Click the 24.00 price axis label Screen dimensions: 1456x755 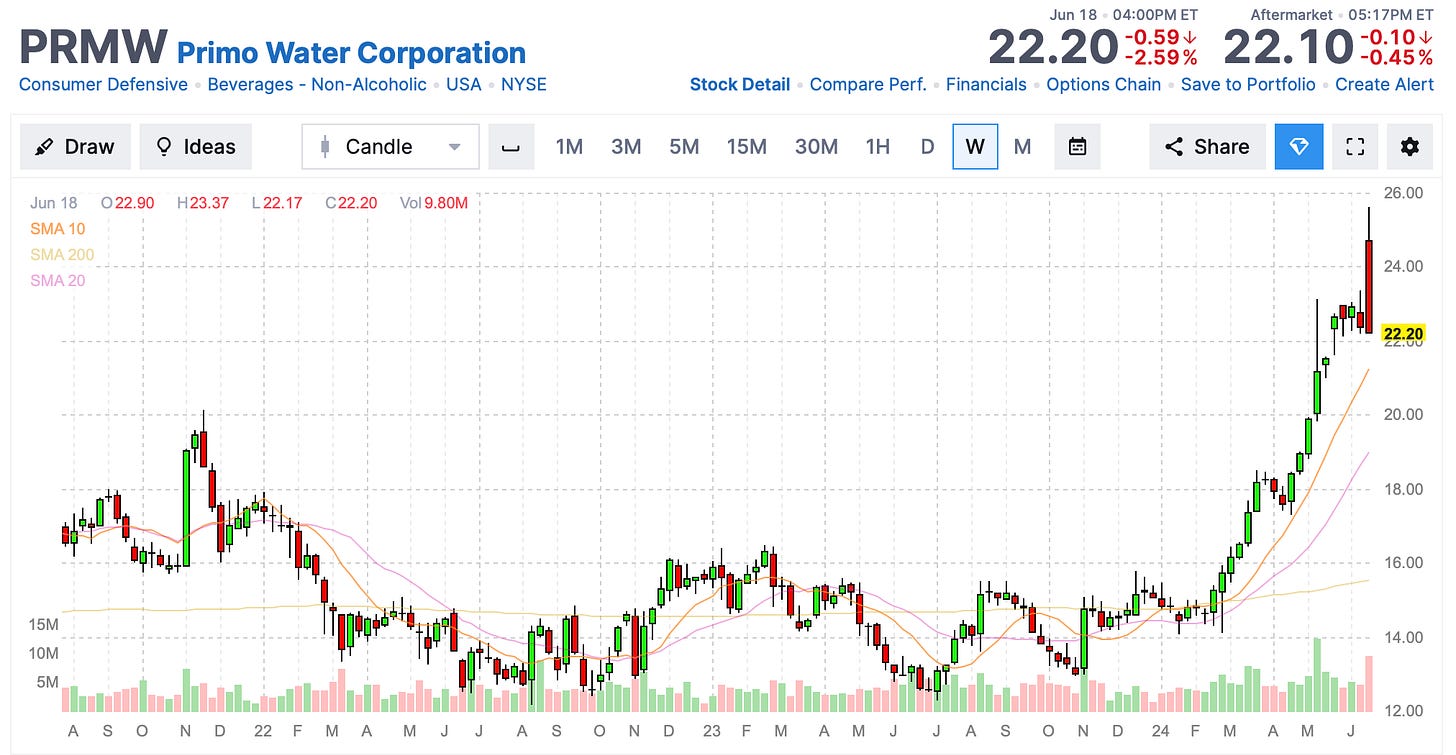[1403, 266]
